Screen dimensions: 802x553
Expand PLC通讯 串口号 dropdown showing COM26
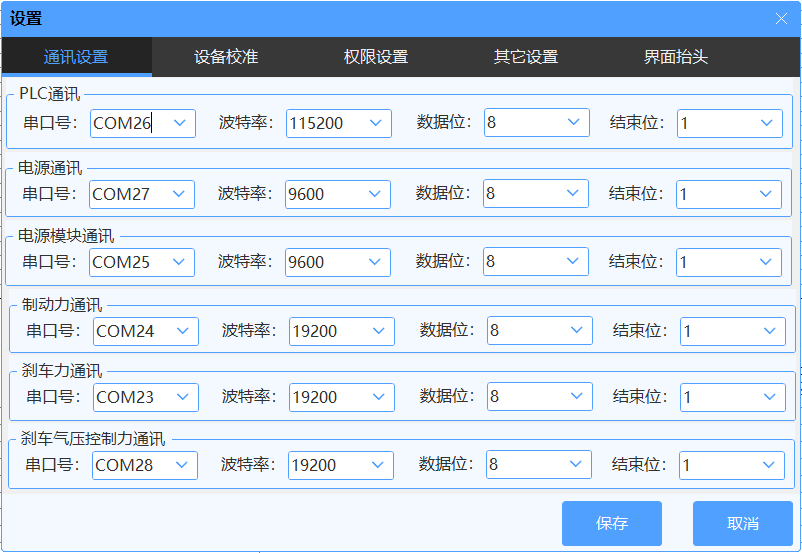[x=180, y=123]
